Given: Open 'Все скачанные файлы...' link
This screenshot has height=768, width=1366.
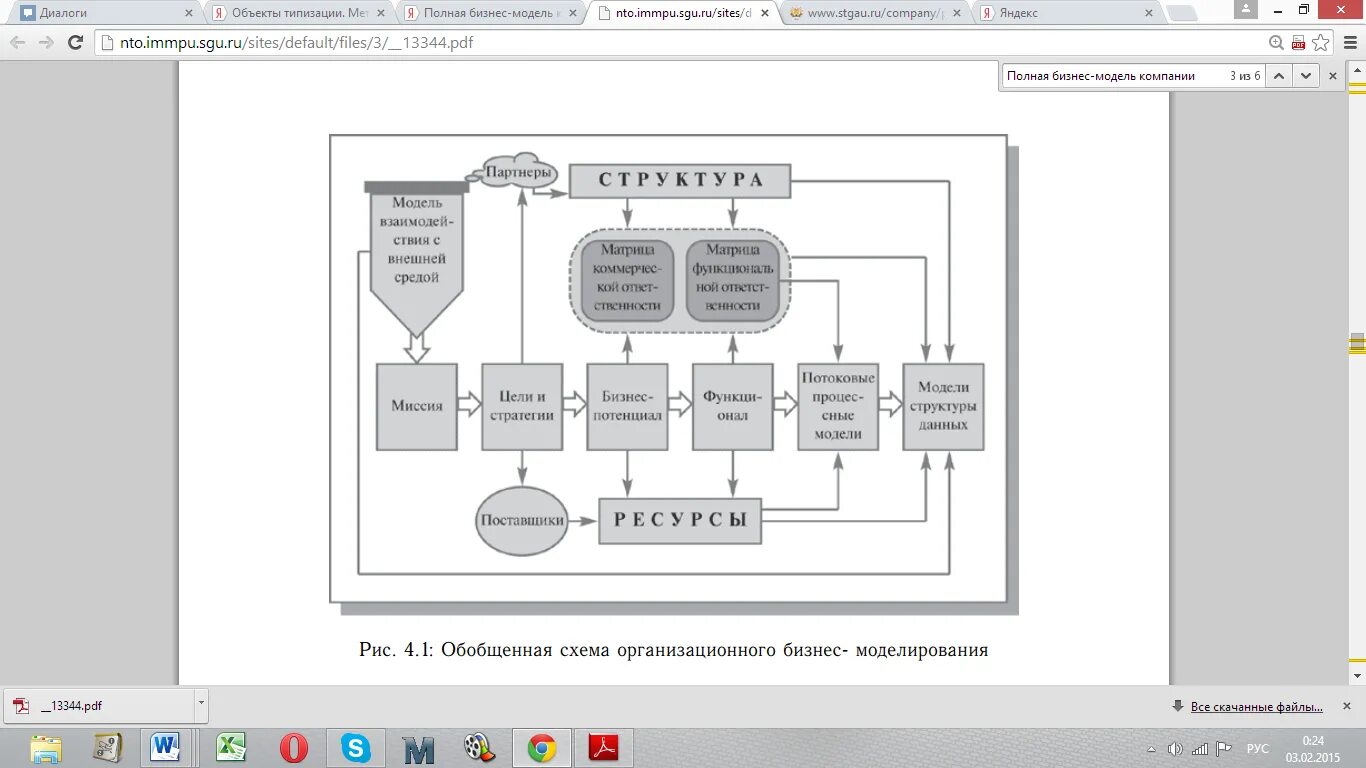Looking at the screenshot, I should tap(1256, 707).
